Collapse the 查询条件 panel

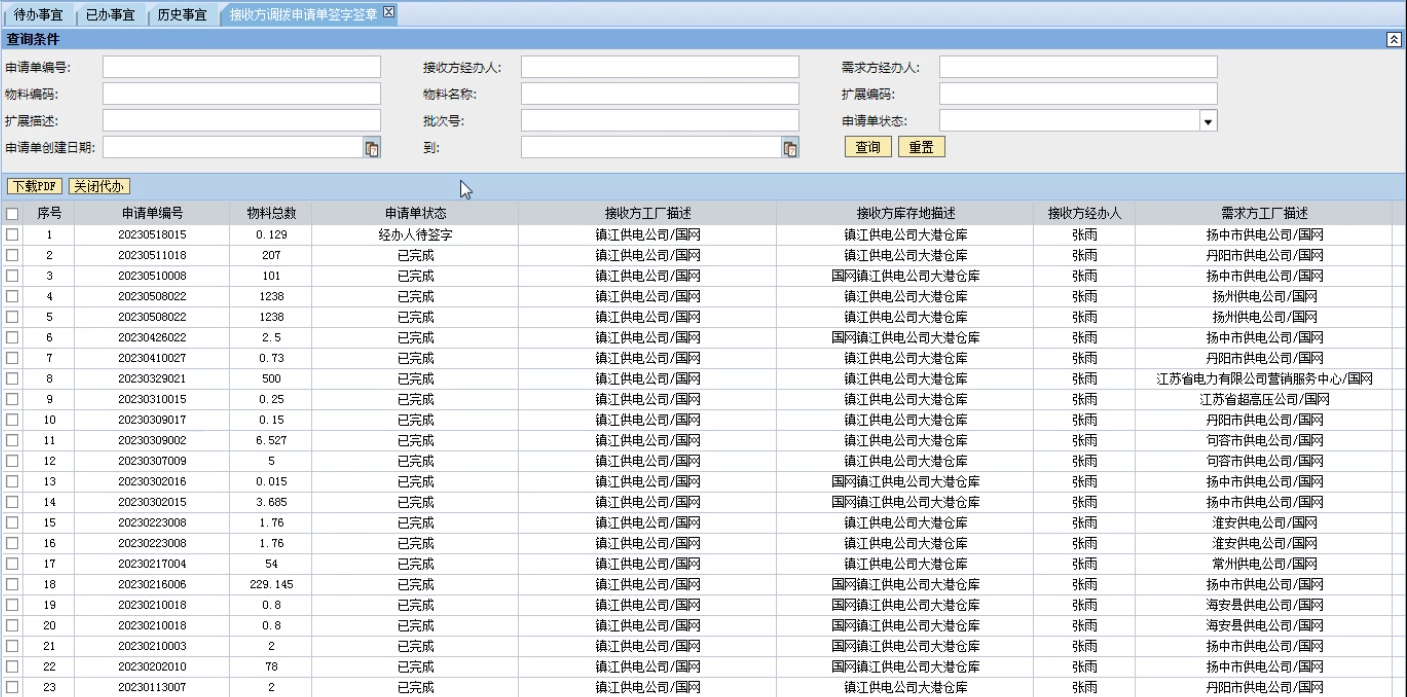(1393, 39)
